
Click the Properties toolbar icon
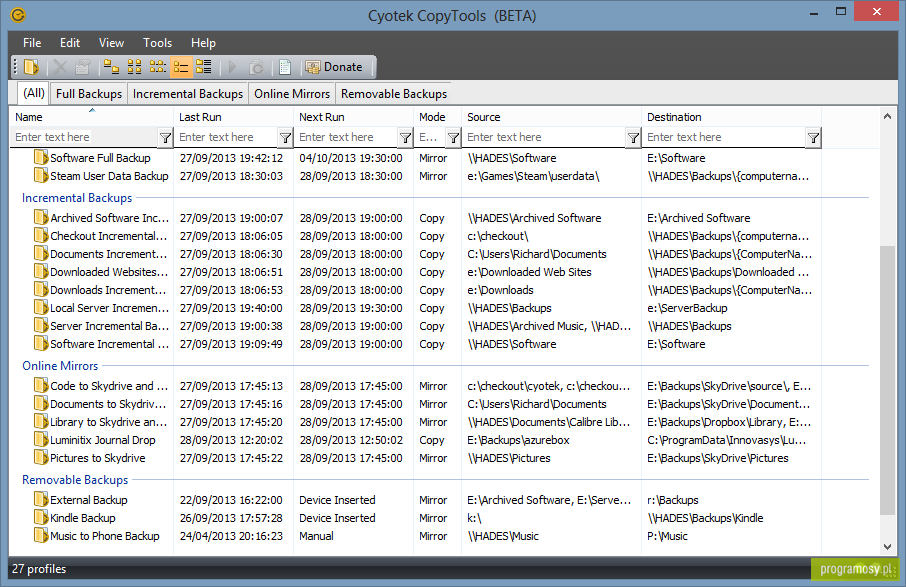point(82,67)
